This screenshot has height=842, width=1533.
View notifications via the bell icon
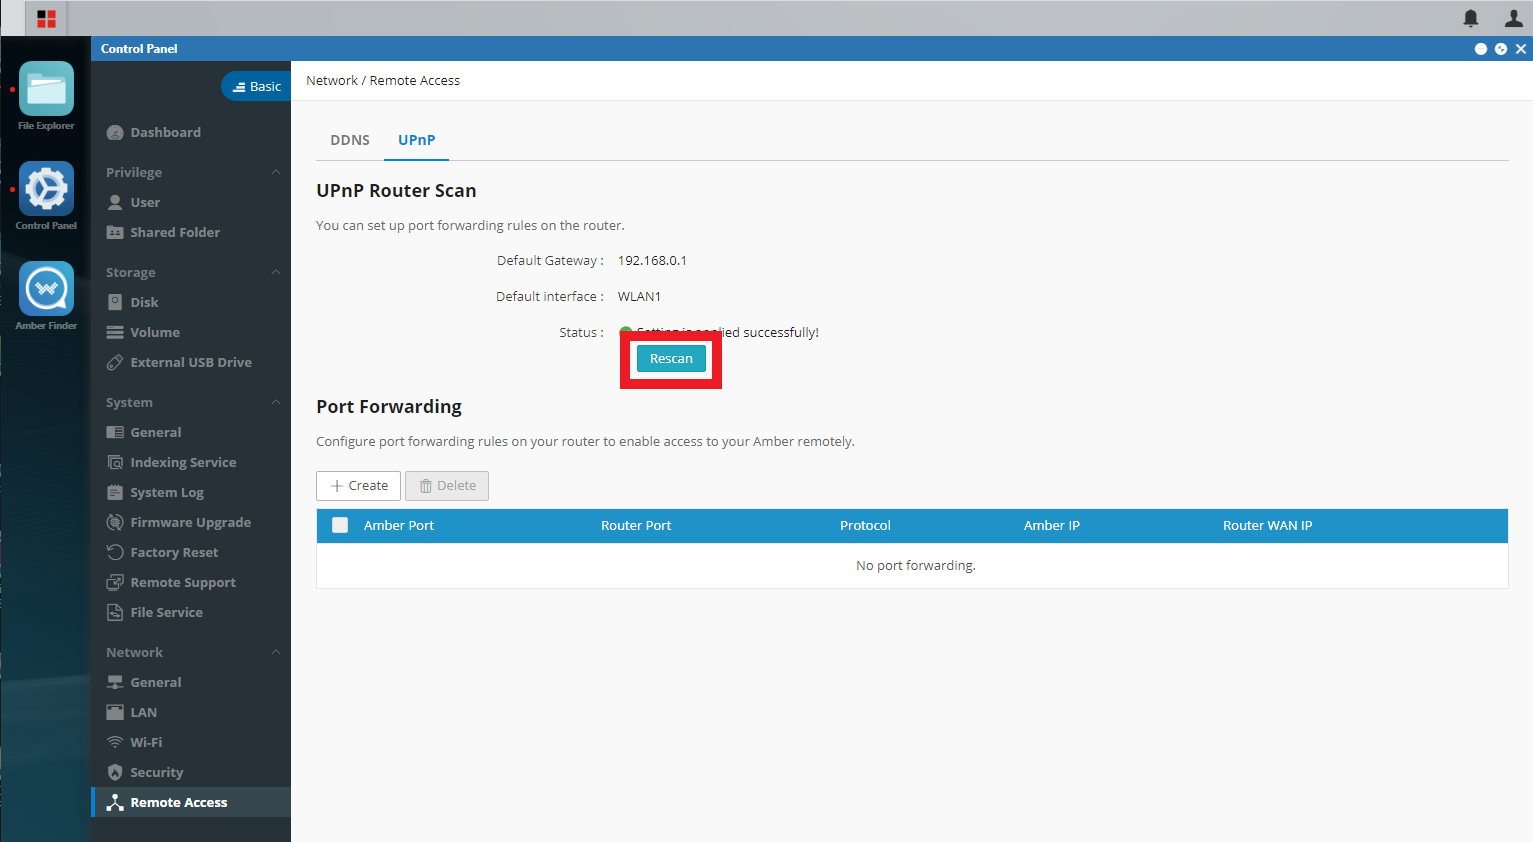(x=1470, y=18)
